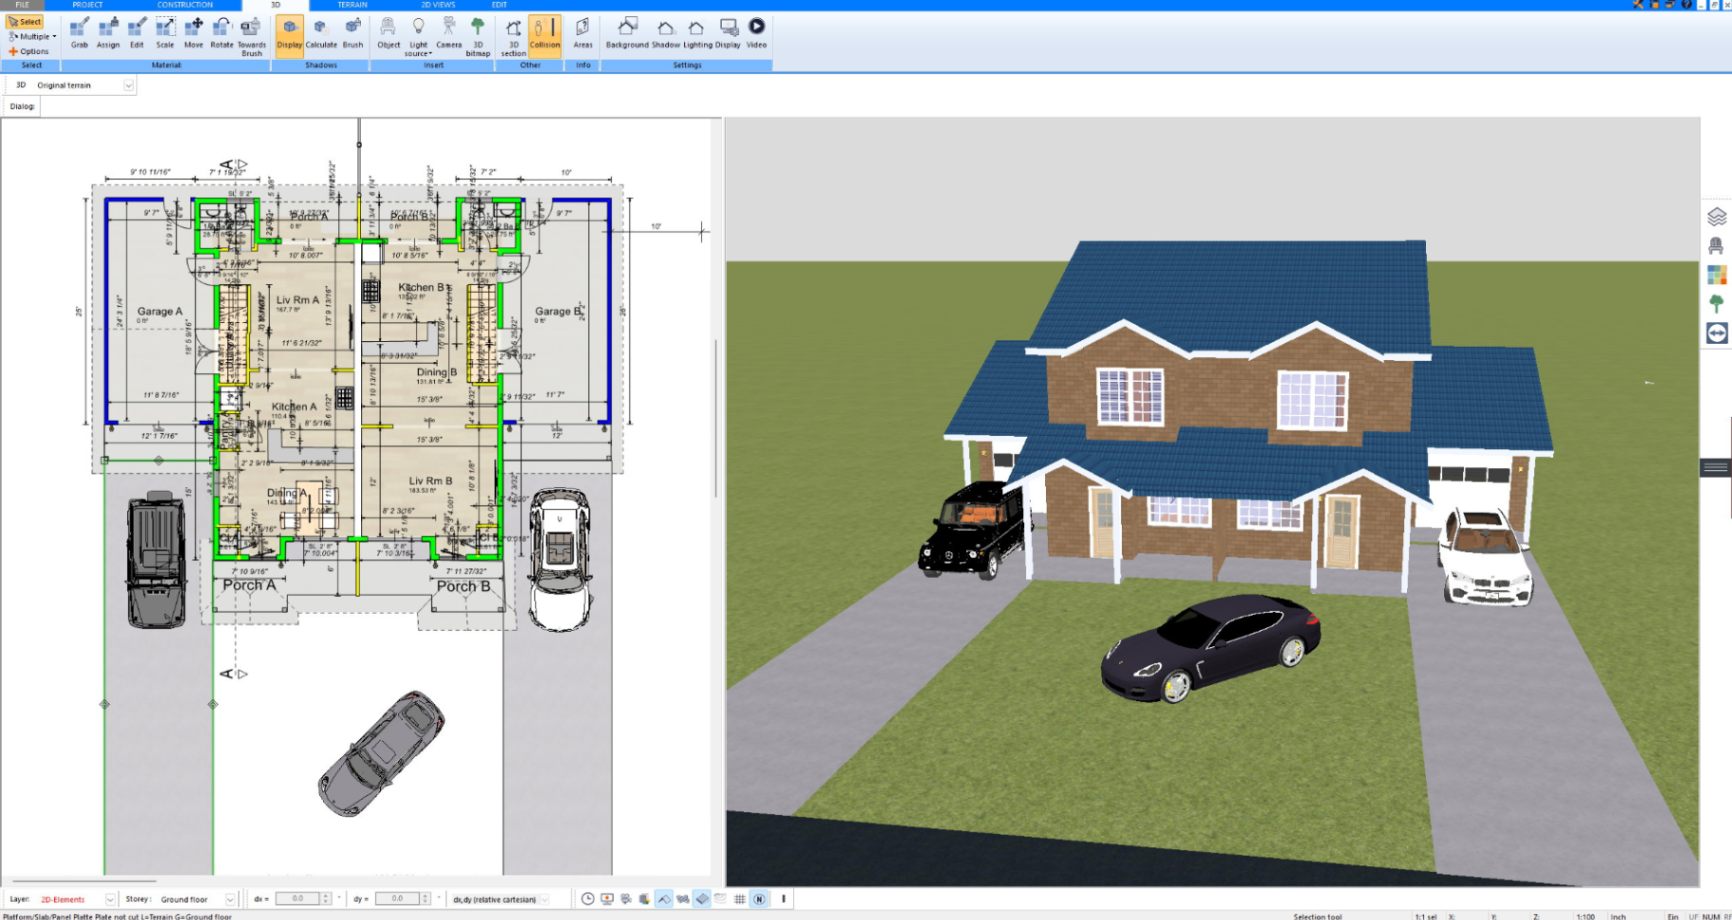Open Shadow settings

[666, 33]
